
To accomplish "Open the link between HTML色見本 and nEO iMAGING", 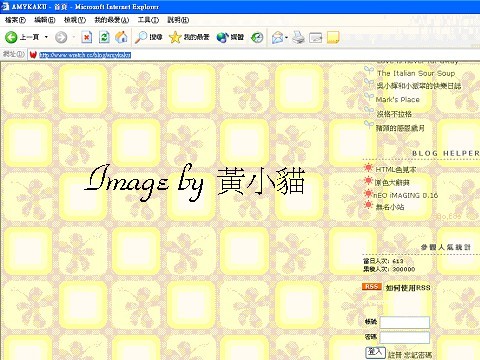I will click(x=392, y=183).
